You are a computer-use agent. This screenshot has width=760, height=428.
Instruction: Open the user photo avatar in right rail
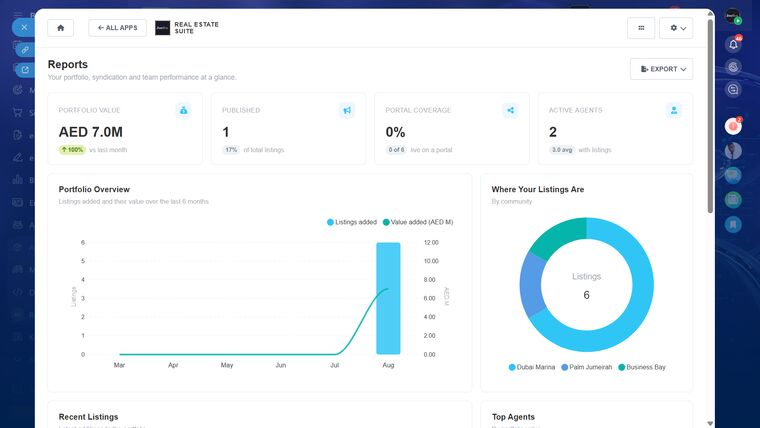click(733, 150)
